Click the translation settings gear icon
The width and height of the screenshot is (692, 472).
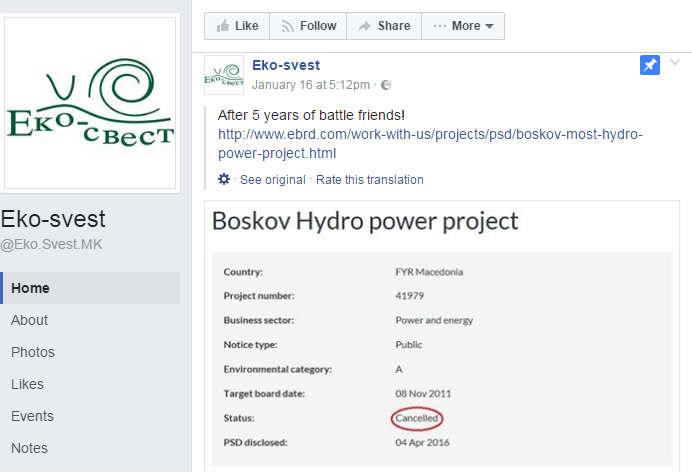(x=224, y=179)
